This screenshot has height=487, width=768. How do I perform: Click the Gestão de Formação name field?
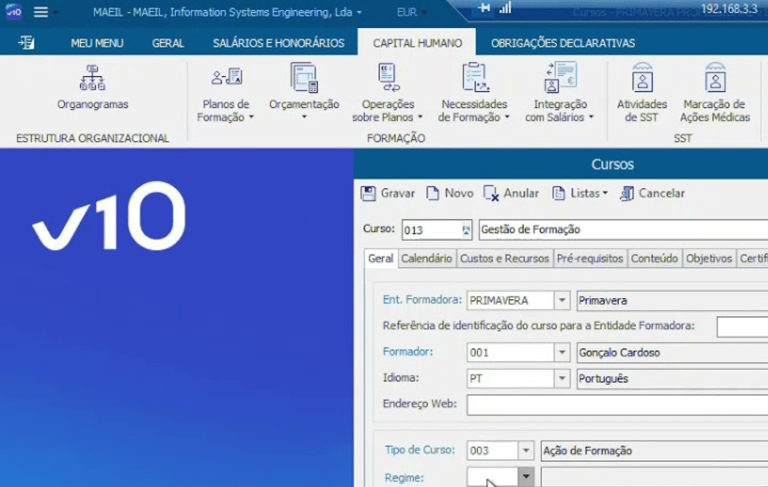pyautogui.click(x=623, y=229)
